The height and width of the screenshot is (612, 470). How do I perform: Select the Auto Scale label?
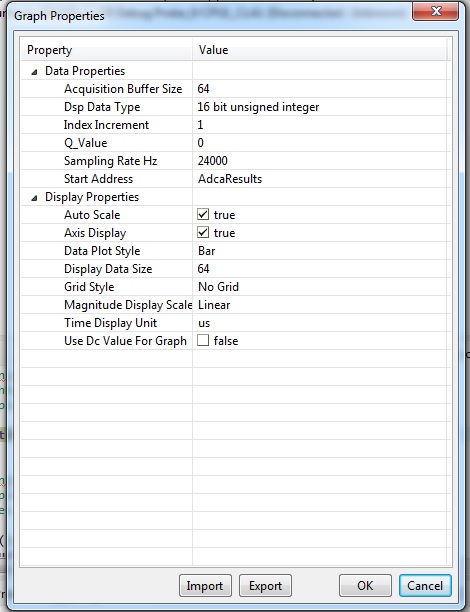tap(92, 215)
